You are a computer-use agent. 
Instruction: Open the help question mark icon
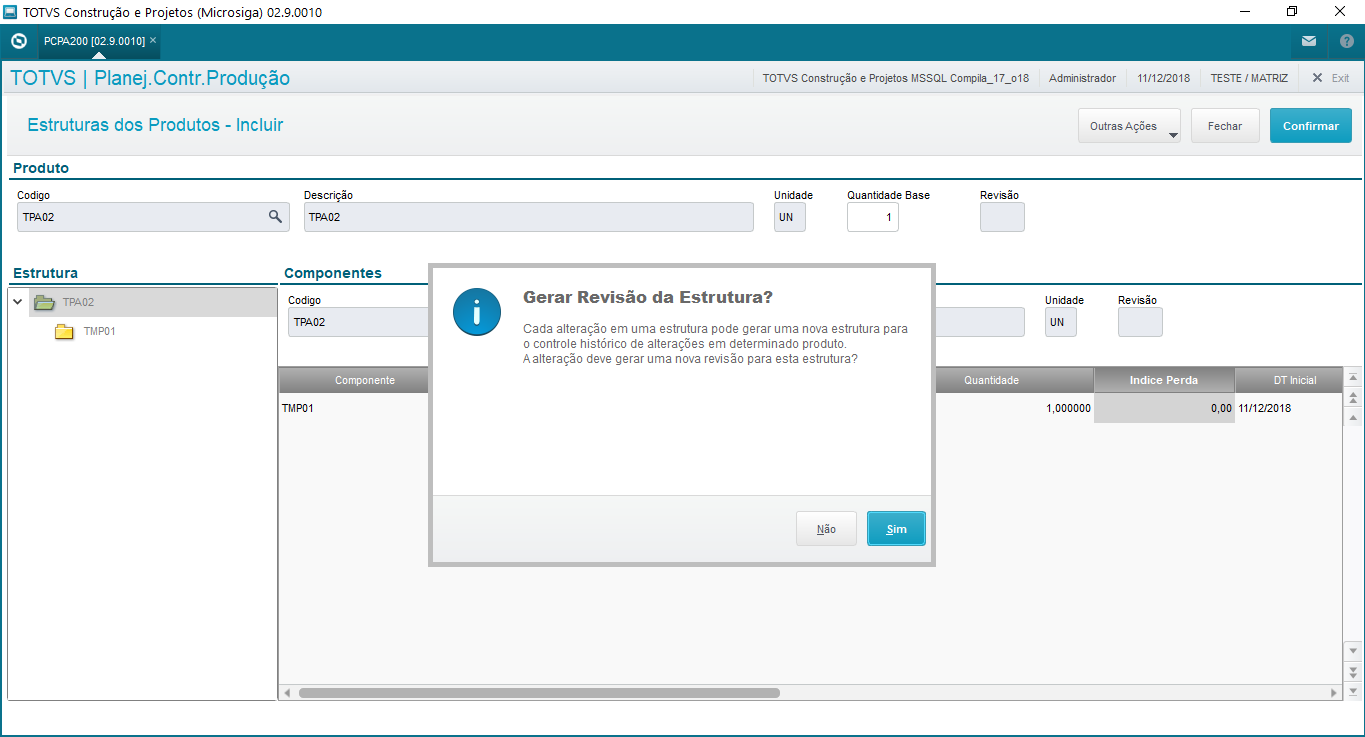tap(1346, 41)
